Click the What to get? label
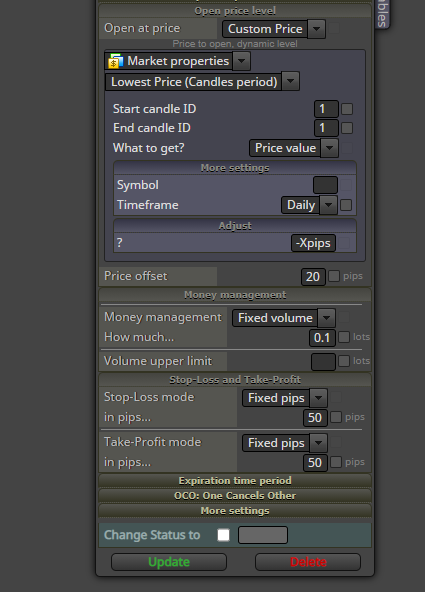 149,148
